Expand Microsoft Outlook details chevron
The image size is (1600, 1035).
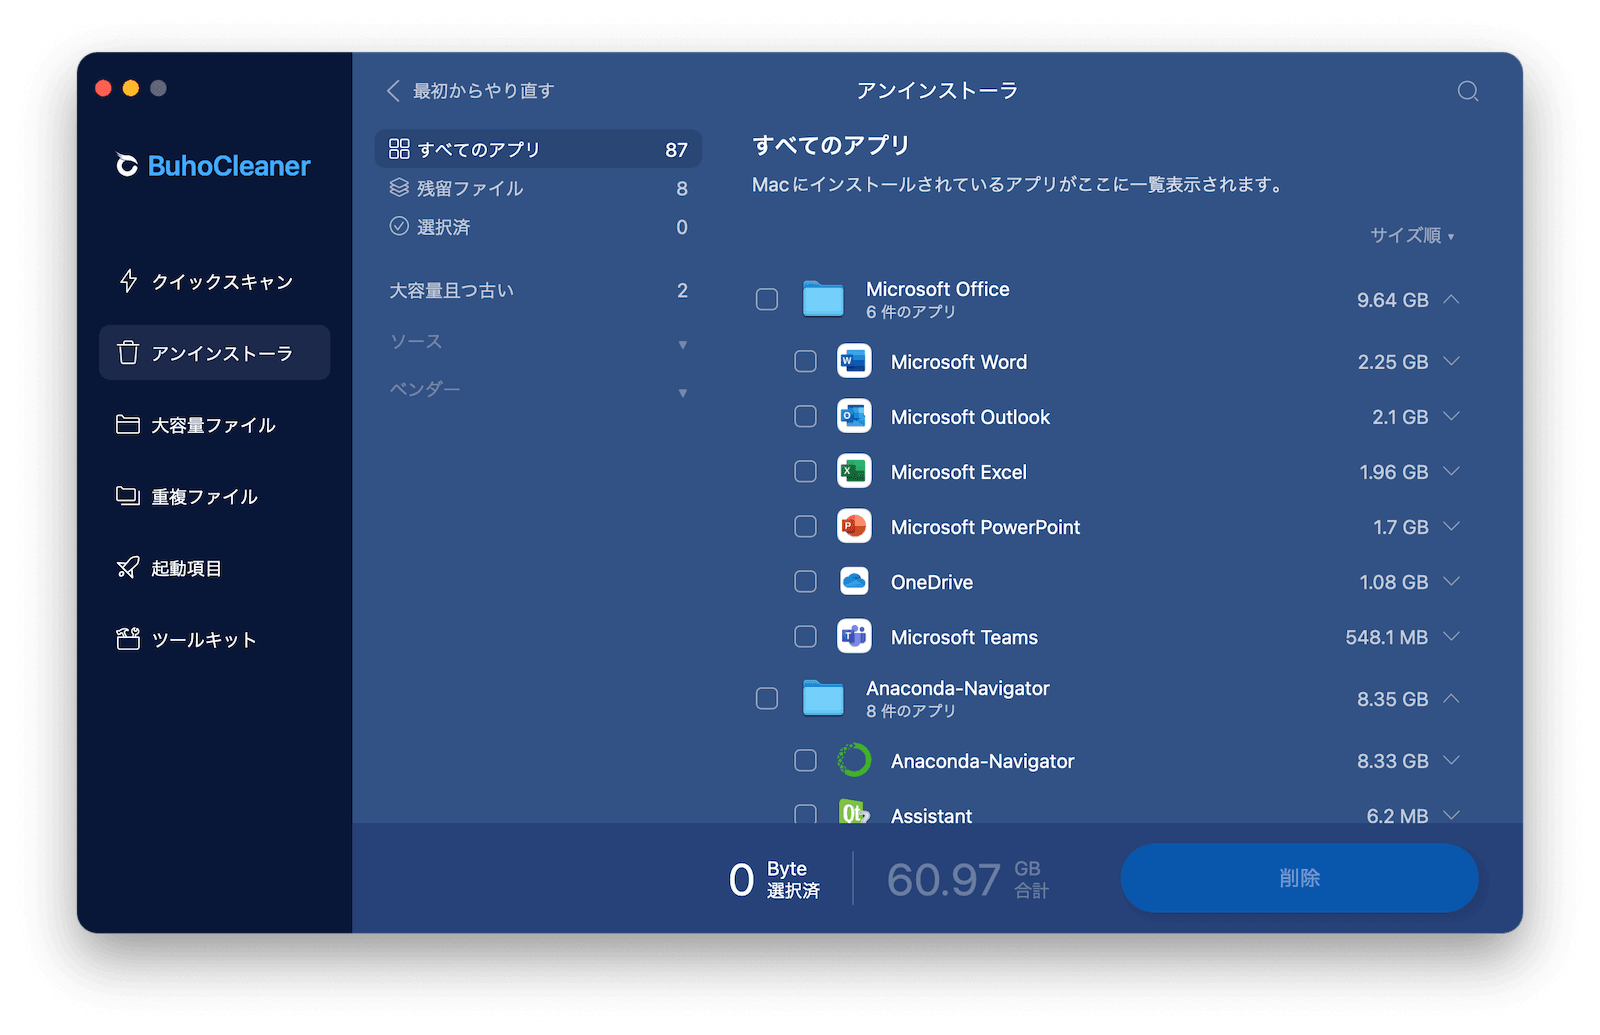click(x=1452, y=416)
